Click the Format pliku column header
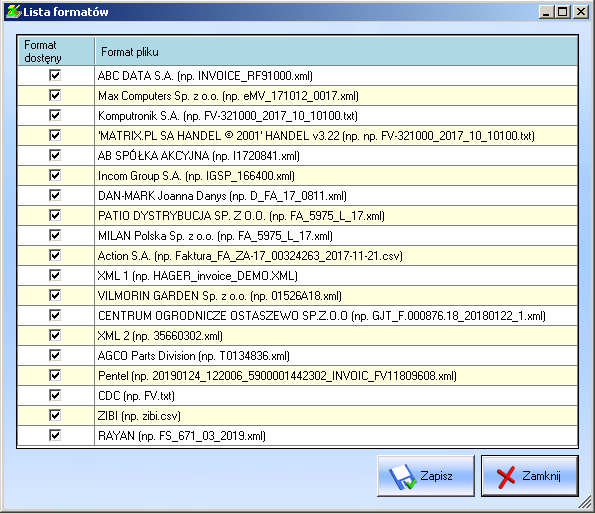Viewport: 595px width, 514px height. tap(336, 51)
